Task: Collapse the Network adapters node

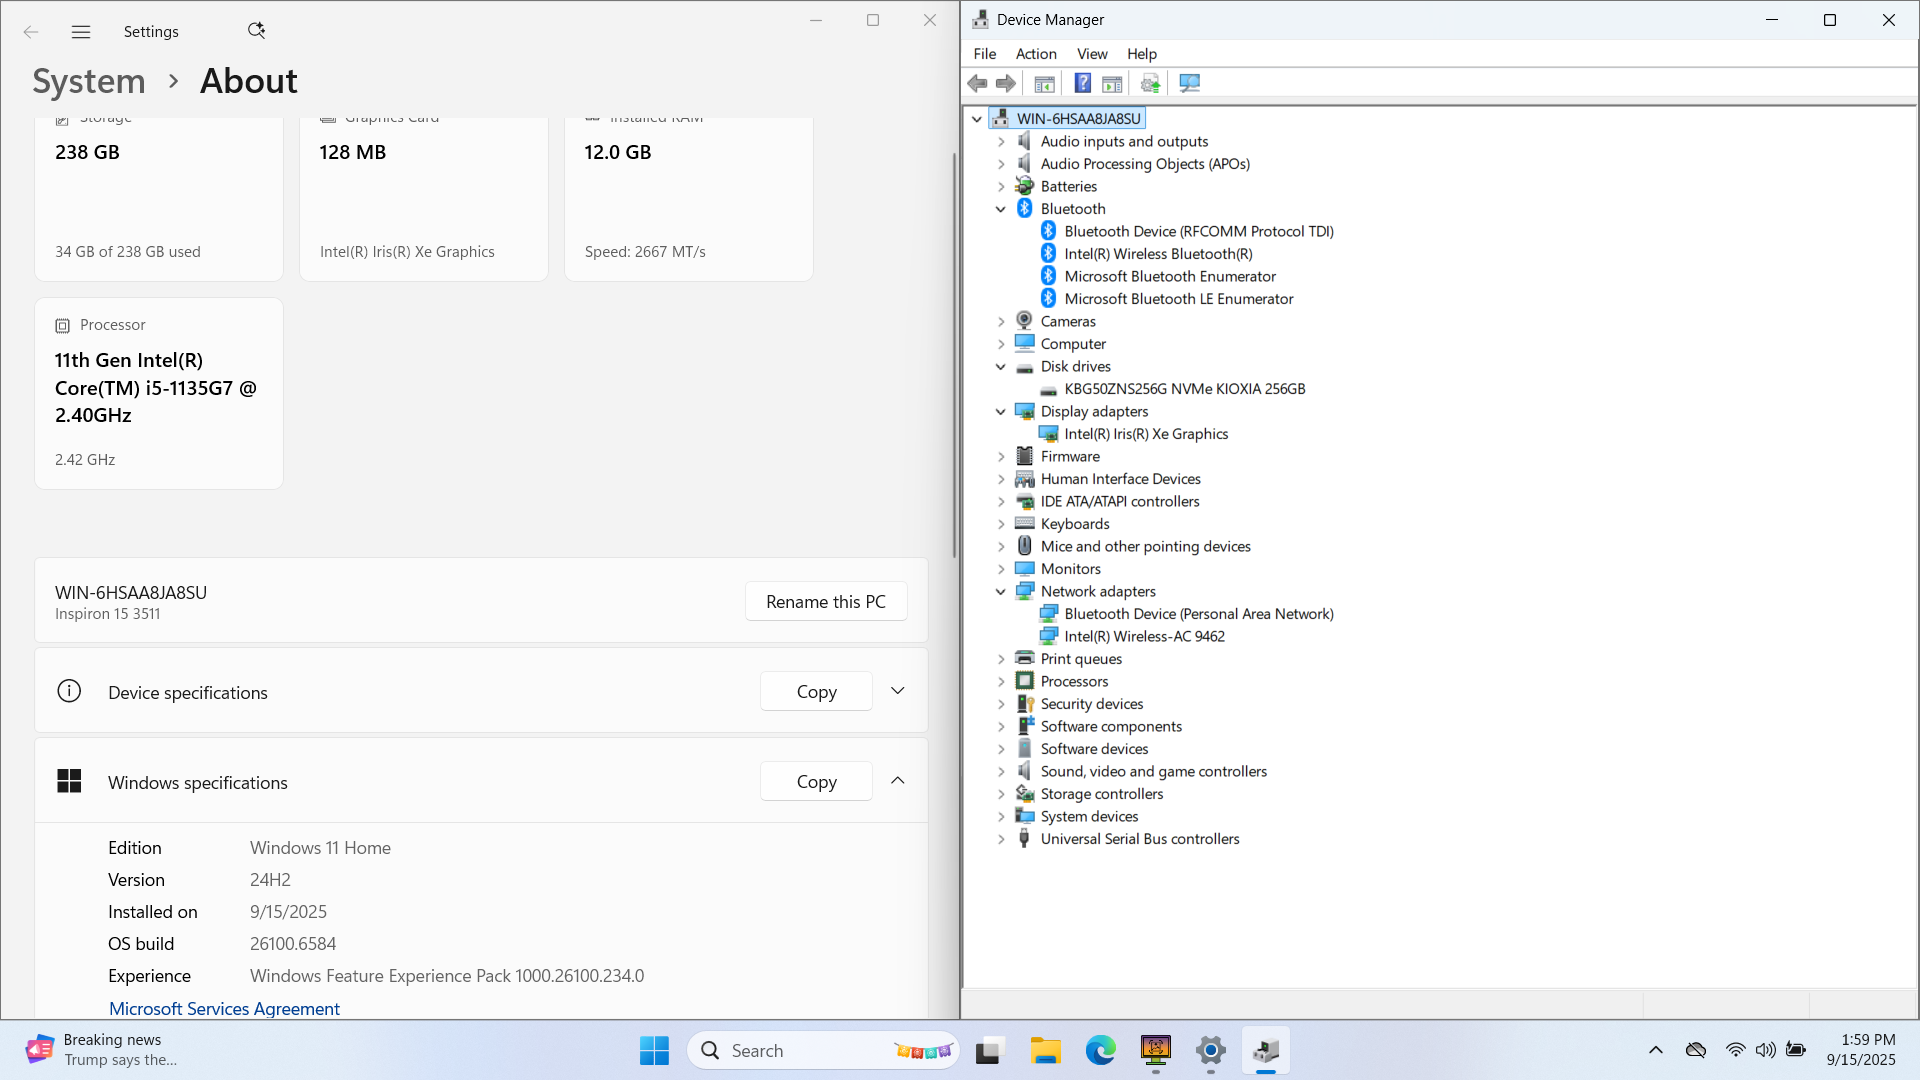Action: [1001, 592]
